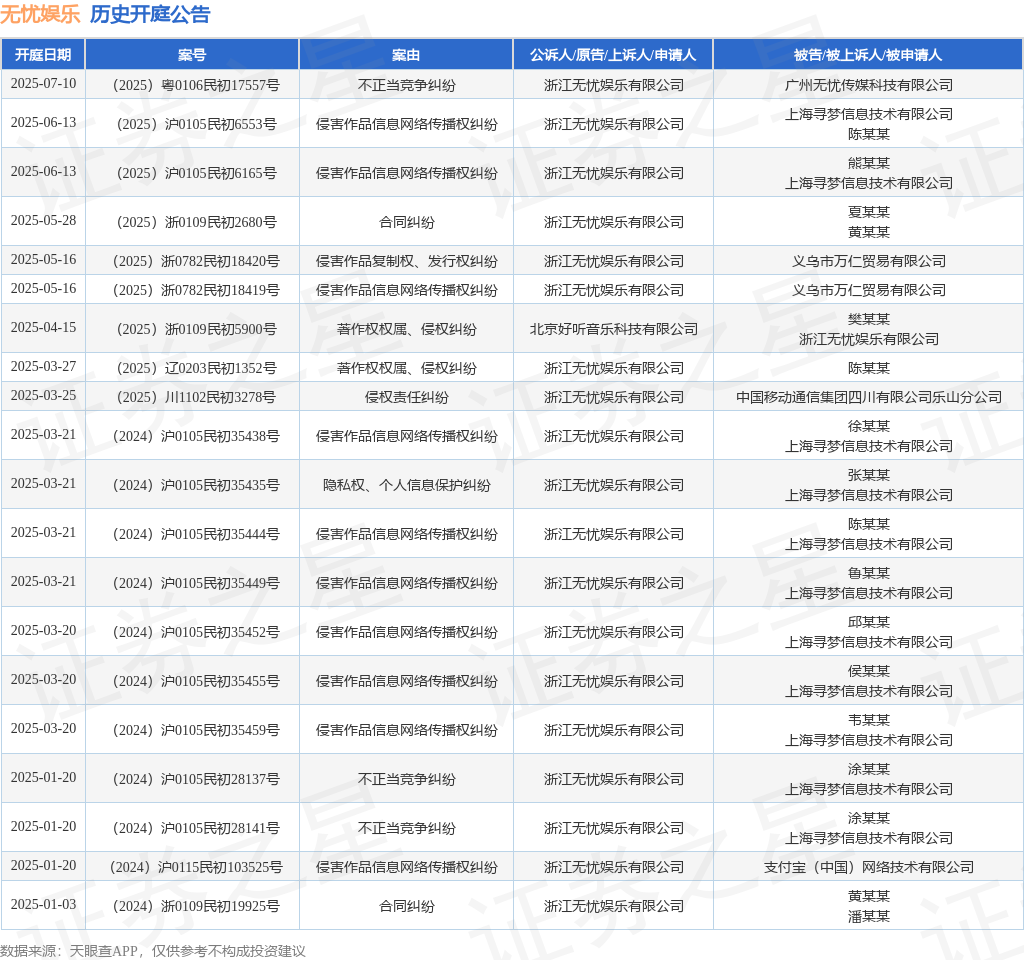Viewport: 1024px width, 960px height.
Task: Click date cell 2025-03-27
Action: [x=43, y=367]
